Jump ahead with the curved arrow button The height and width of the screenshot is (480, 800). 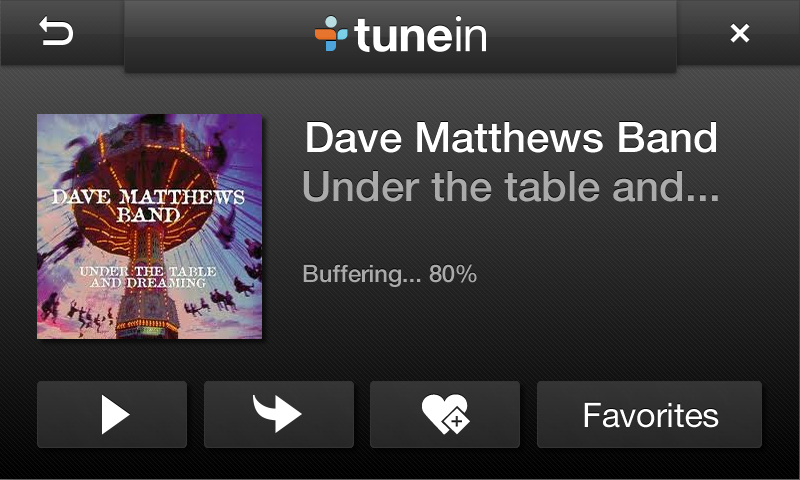[279, 414]
